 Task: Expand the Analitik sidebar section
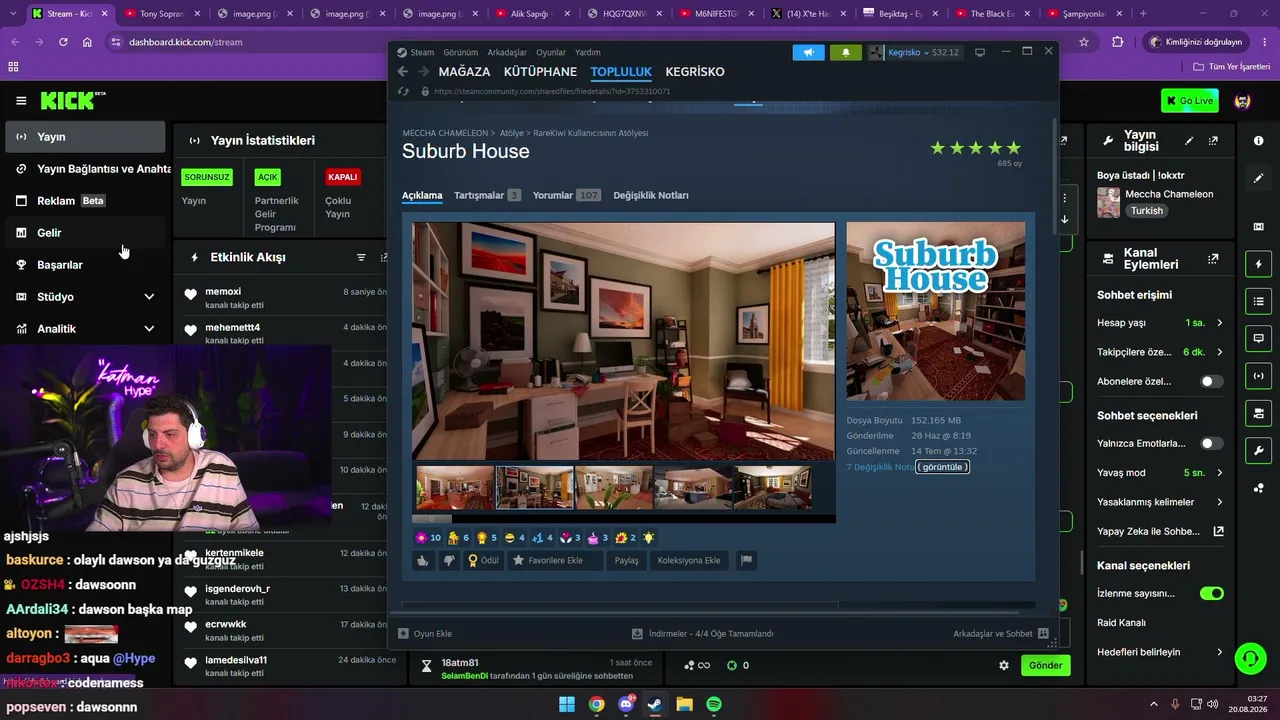(149, 329)
